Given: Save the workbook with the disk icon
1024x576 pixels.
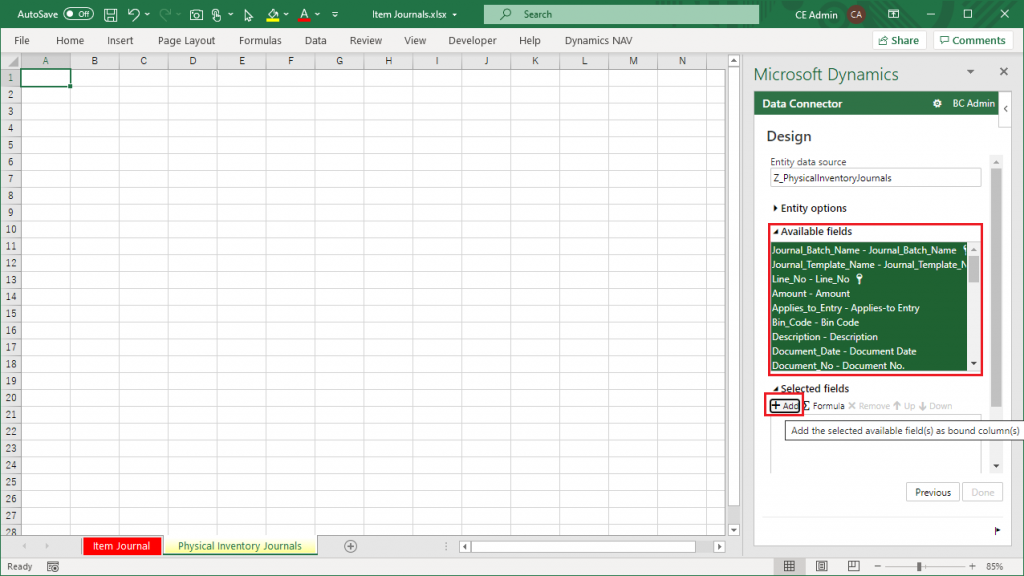Looking at the screenshot, I should coord(110,14).
